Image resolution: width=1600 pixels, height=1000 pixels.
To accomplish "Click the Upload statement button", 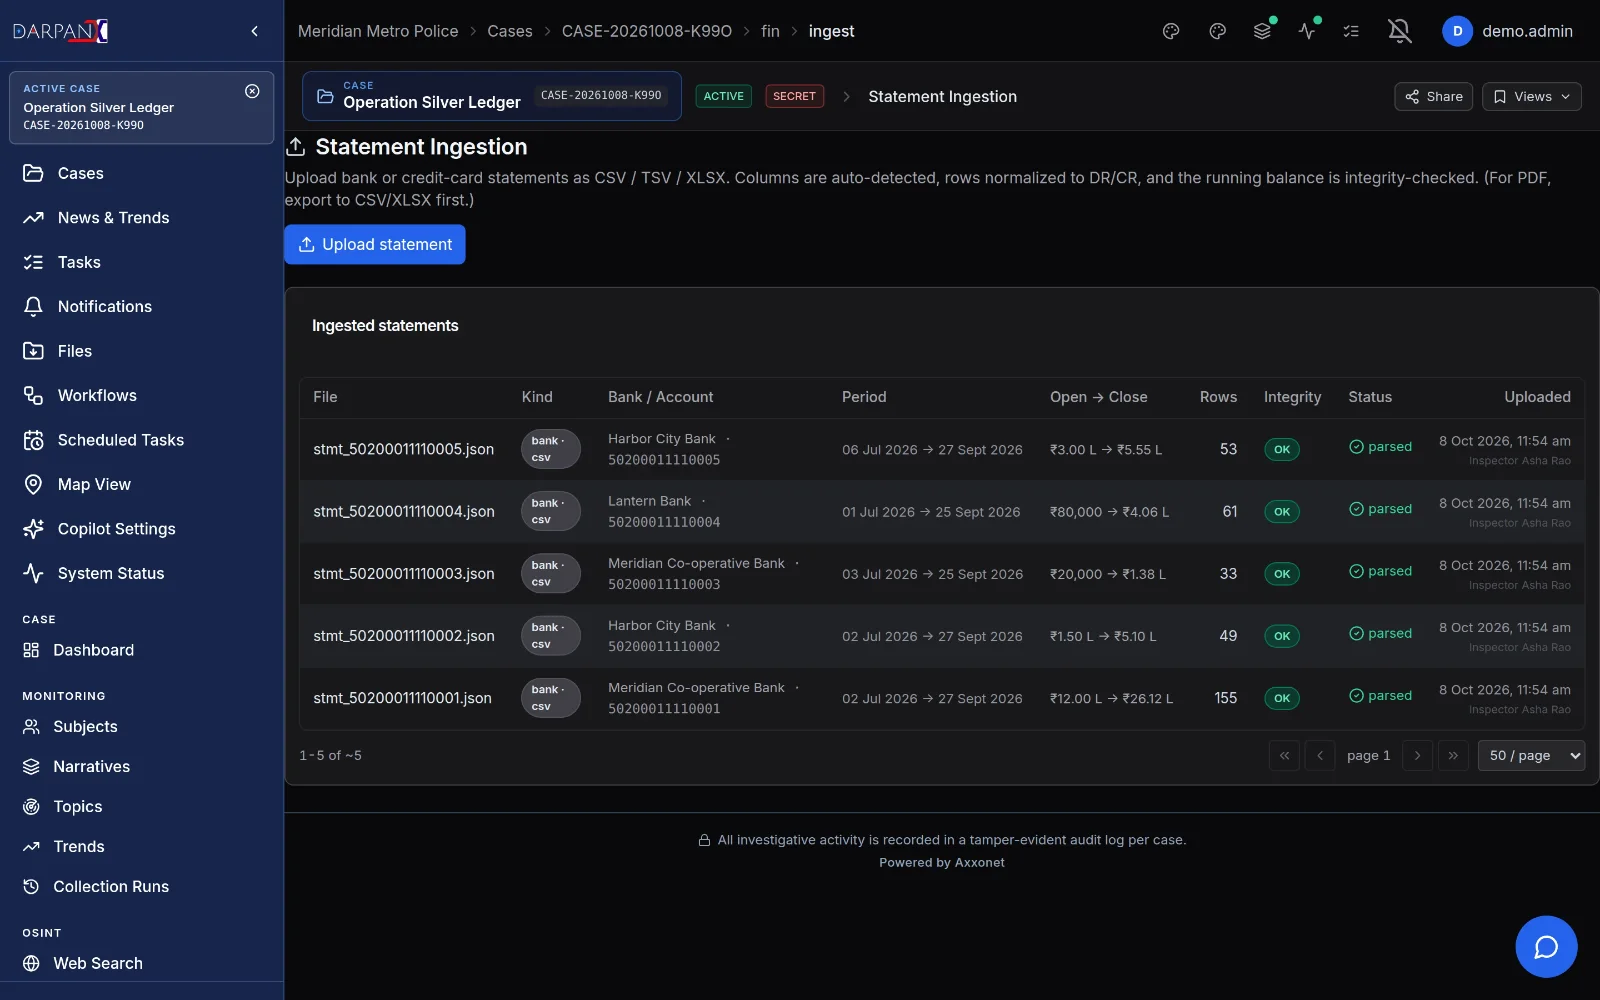I will (x=375, y=245).
